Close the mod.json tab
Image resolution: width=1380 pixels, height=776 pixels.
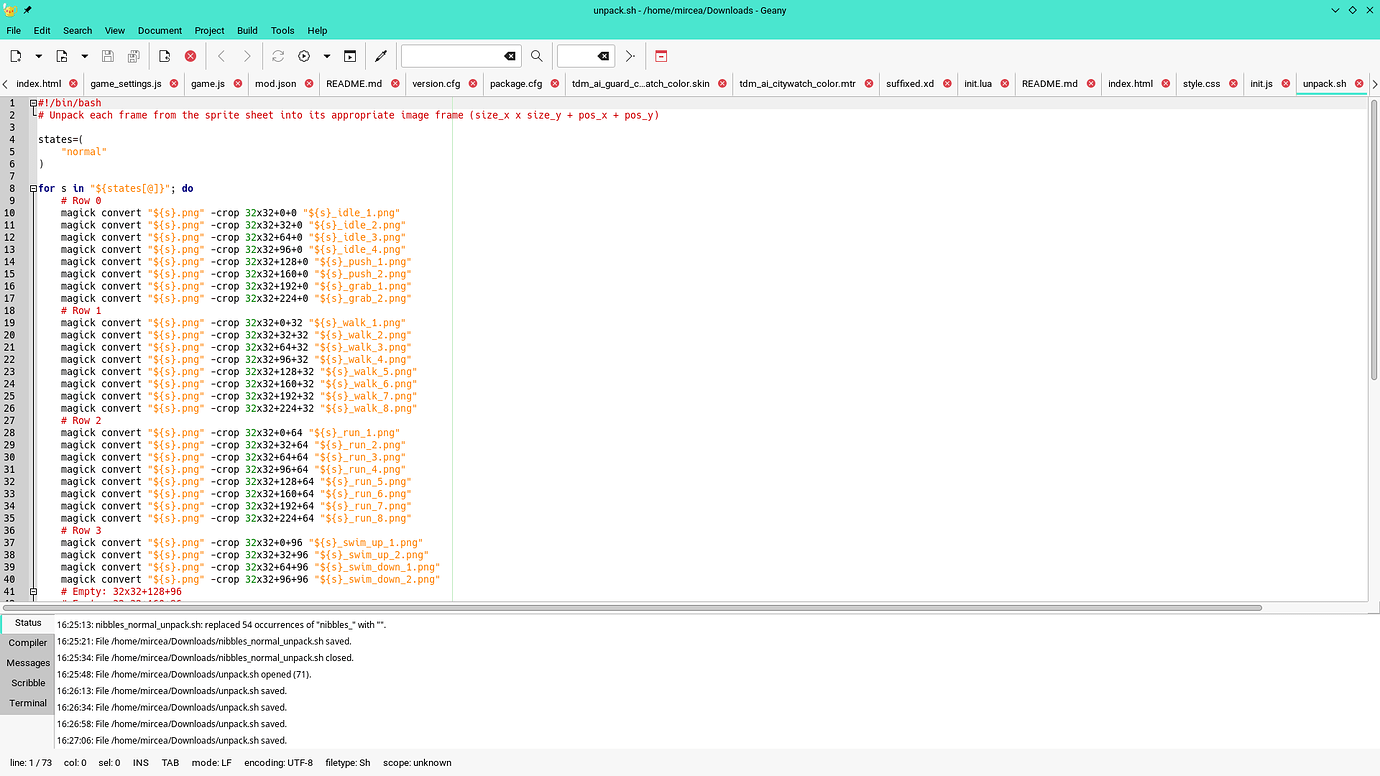click(309, 84)
